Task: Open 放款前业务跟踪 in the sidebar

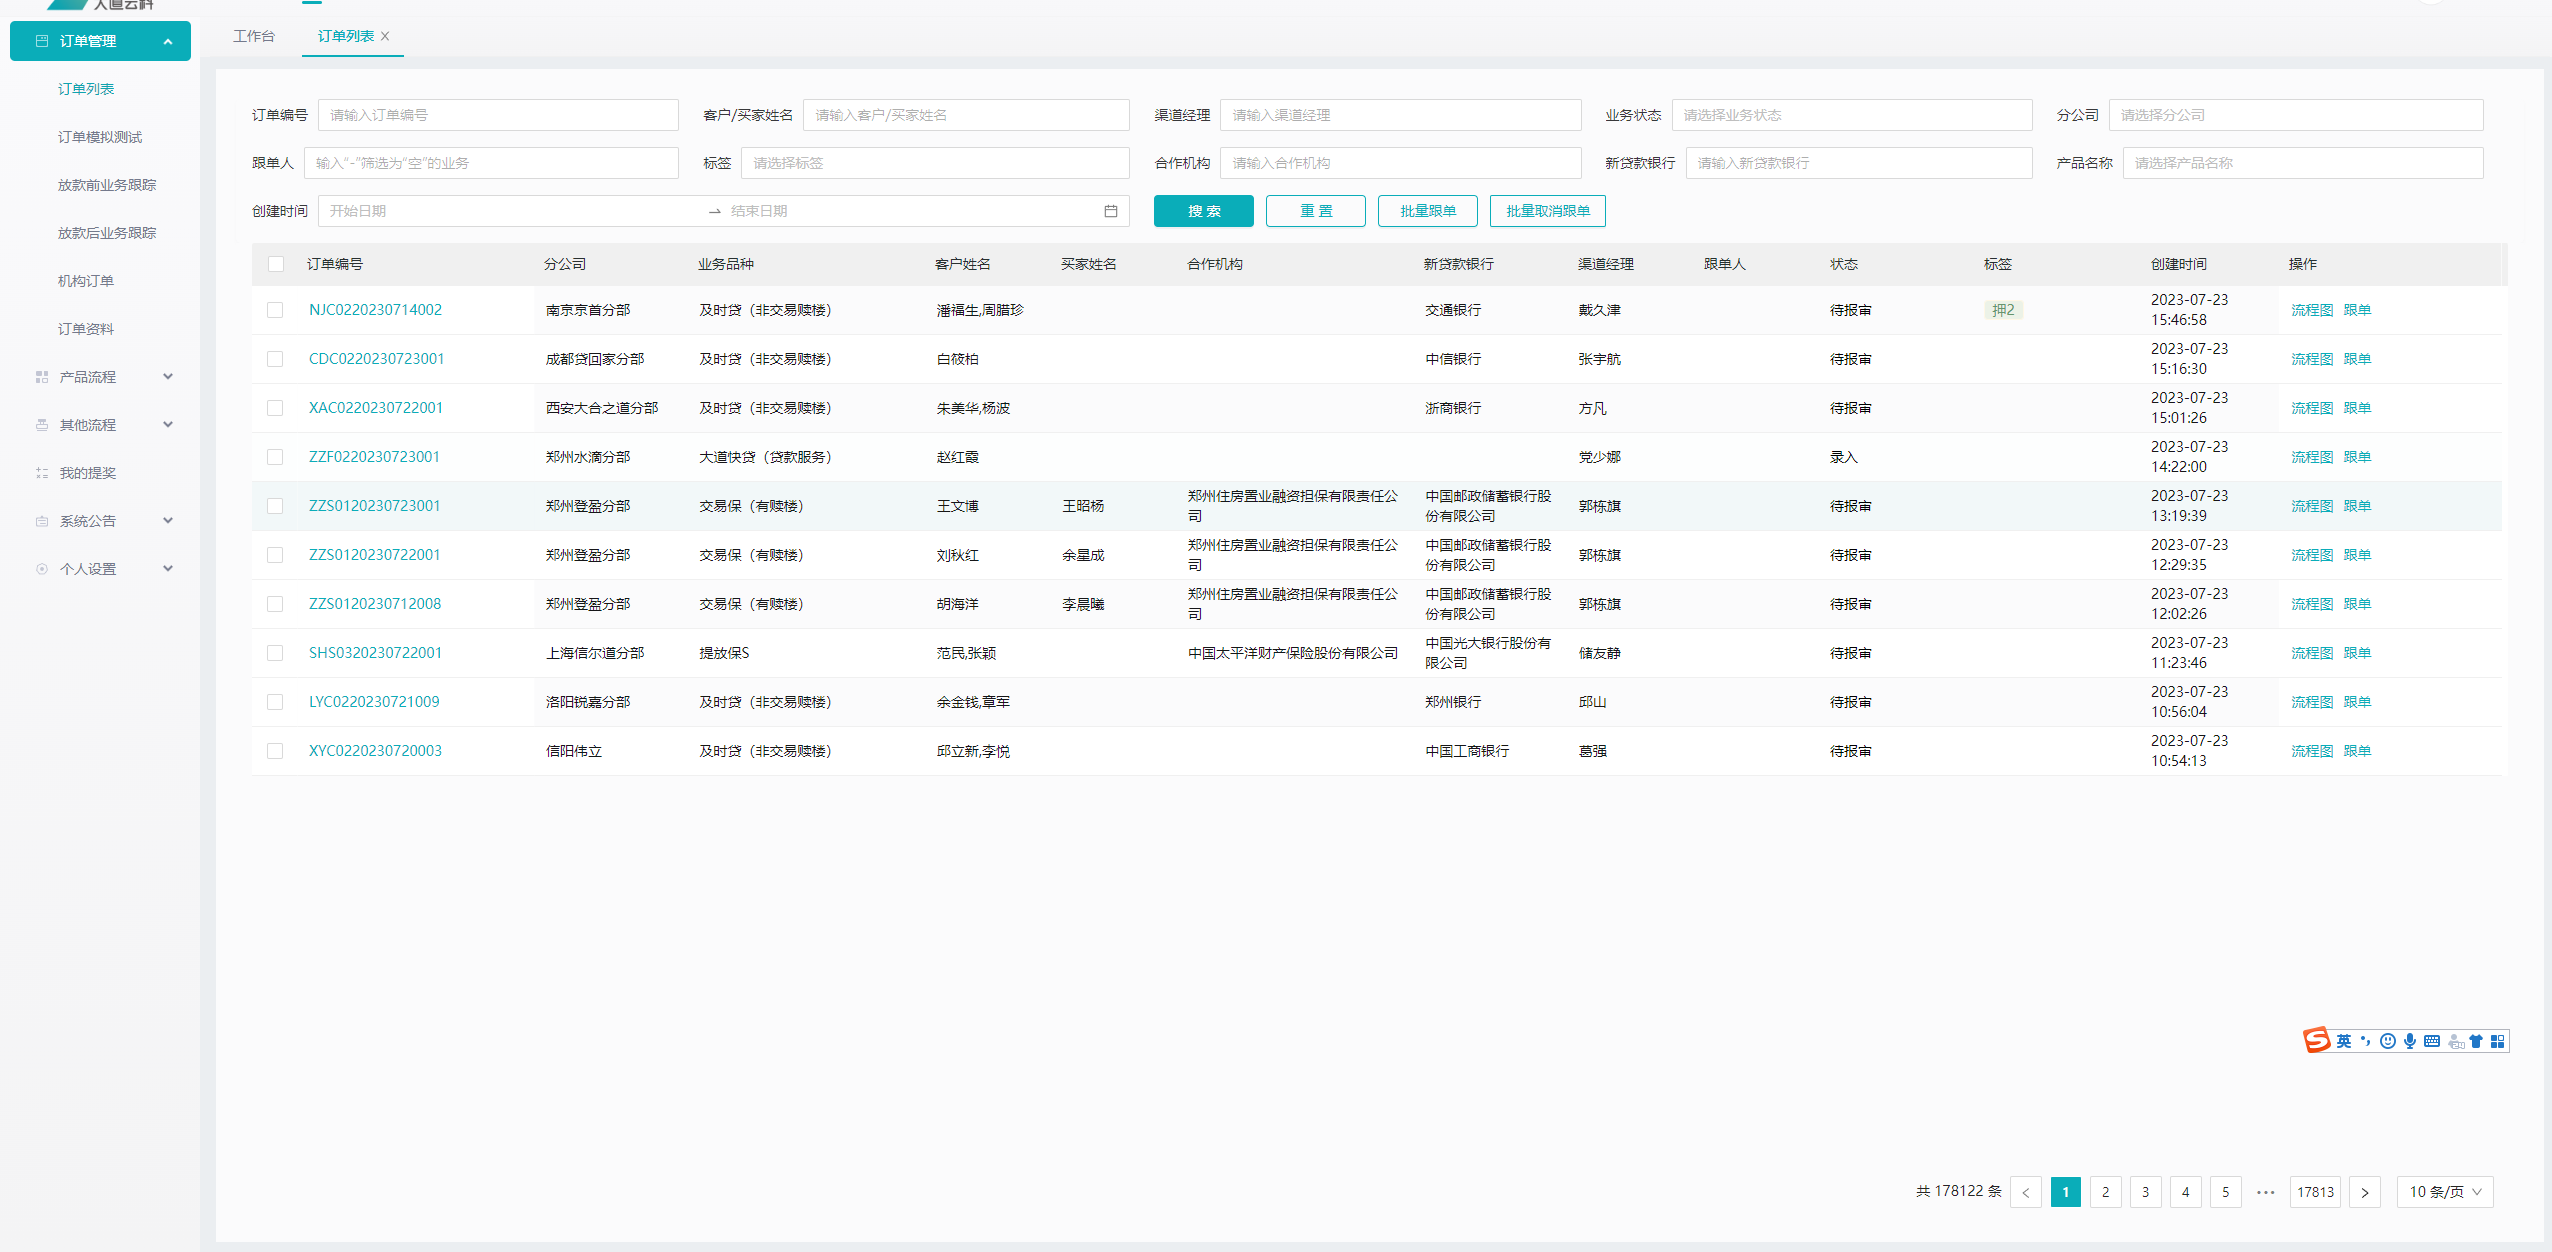Action: click(107, 185)
